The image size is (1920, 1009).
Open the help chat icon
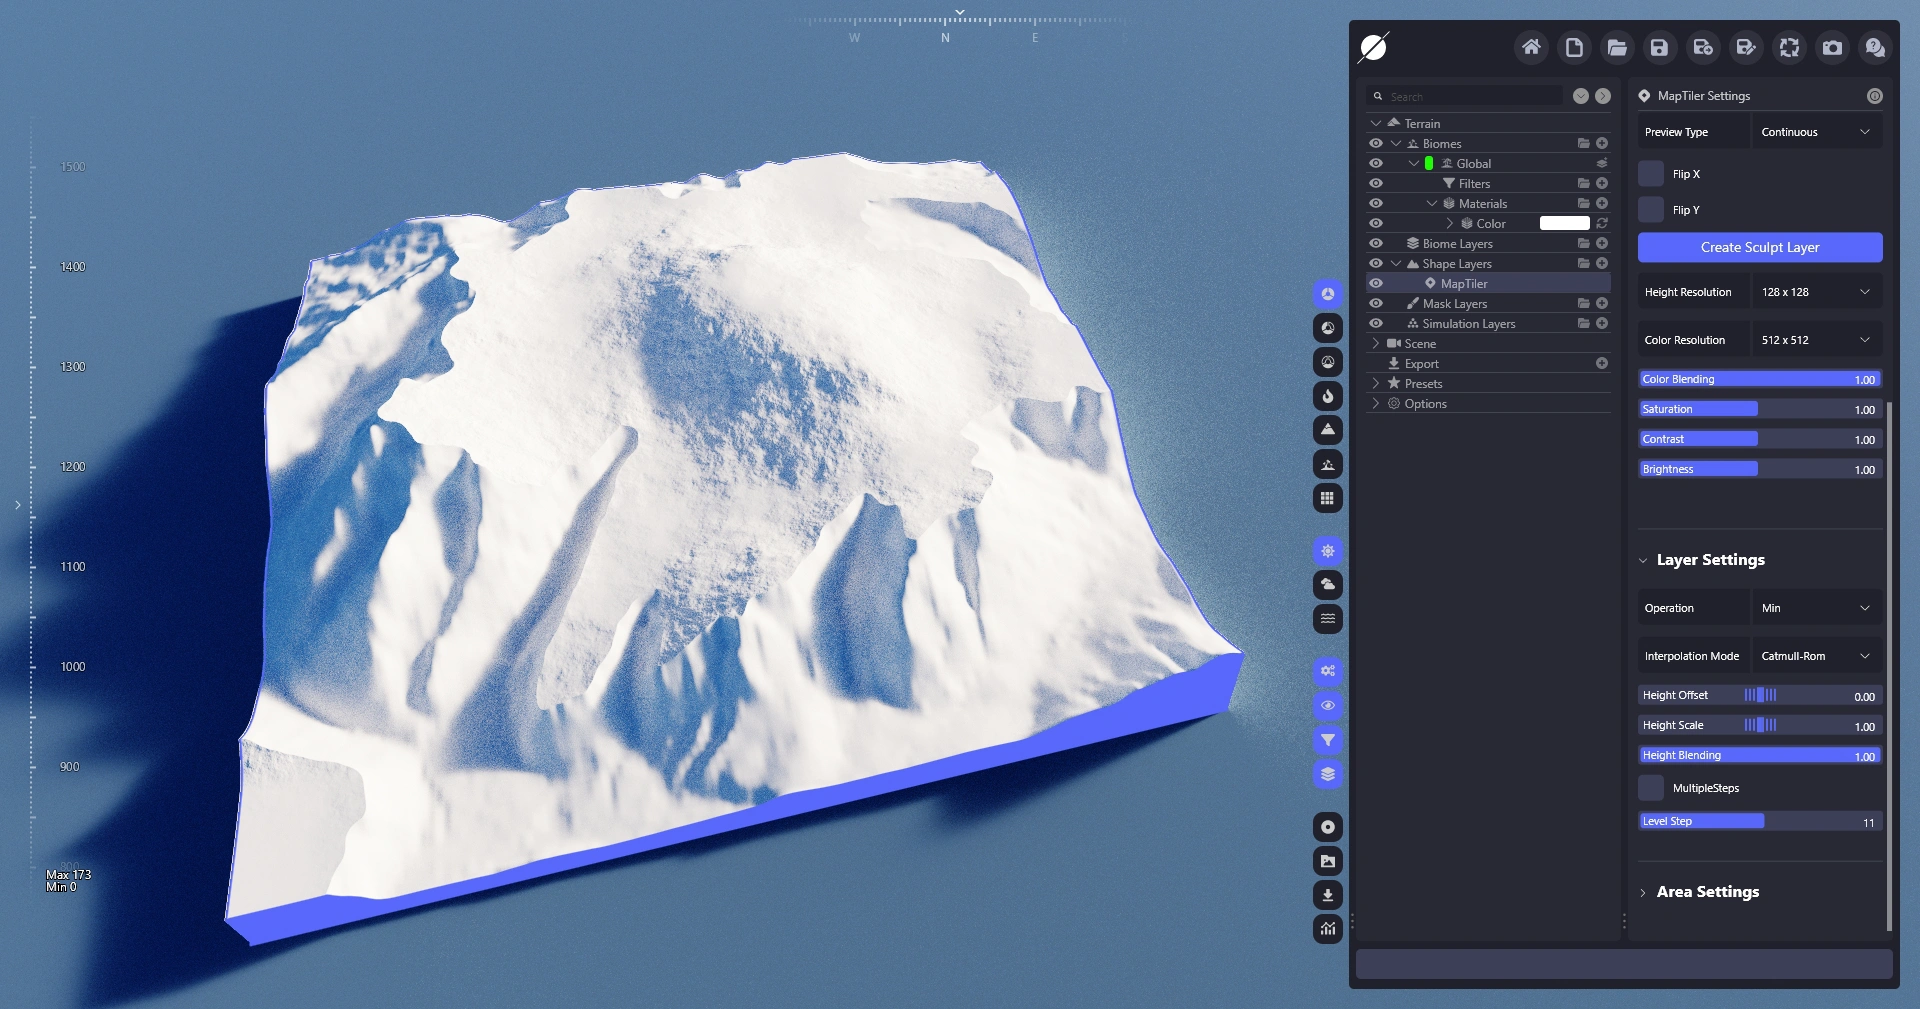point(1875,47)
